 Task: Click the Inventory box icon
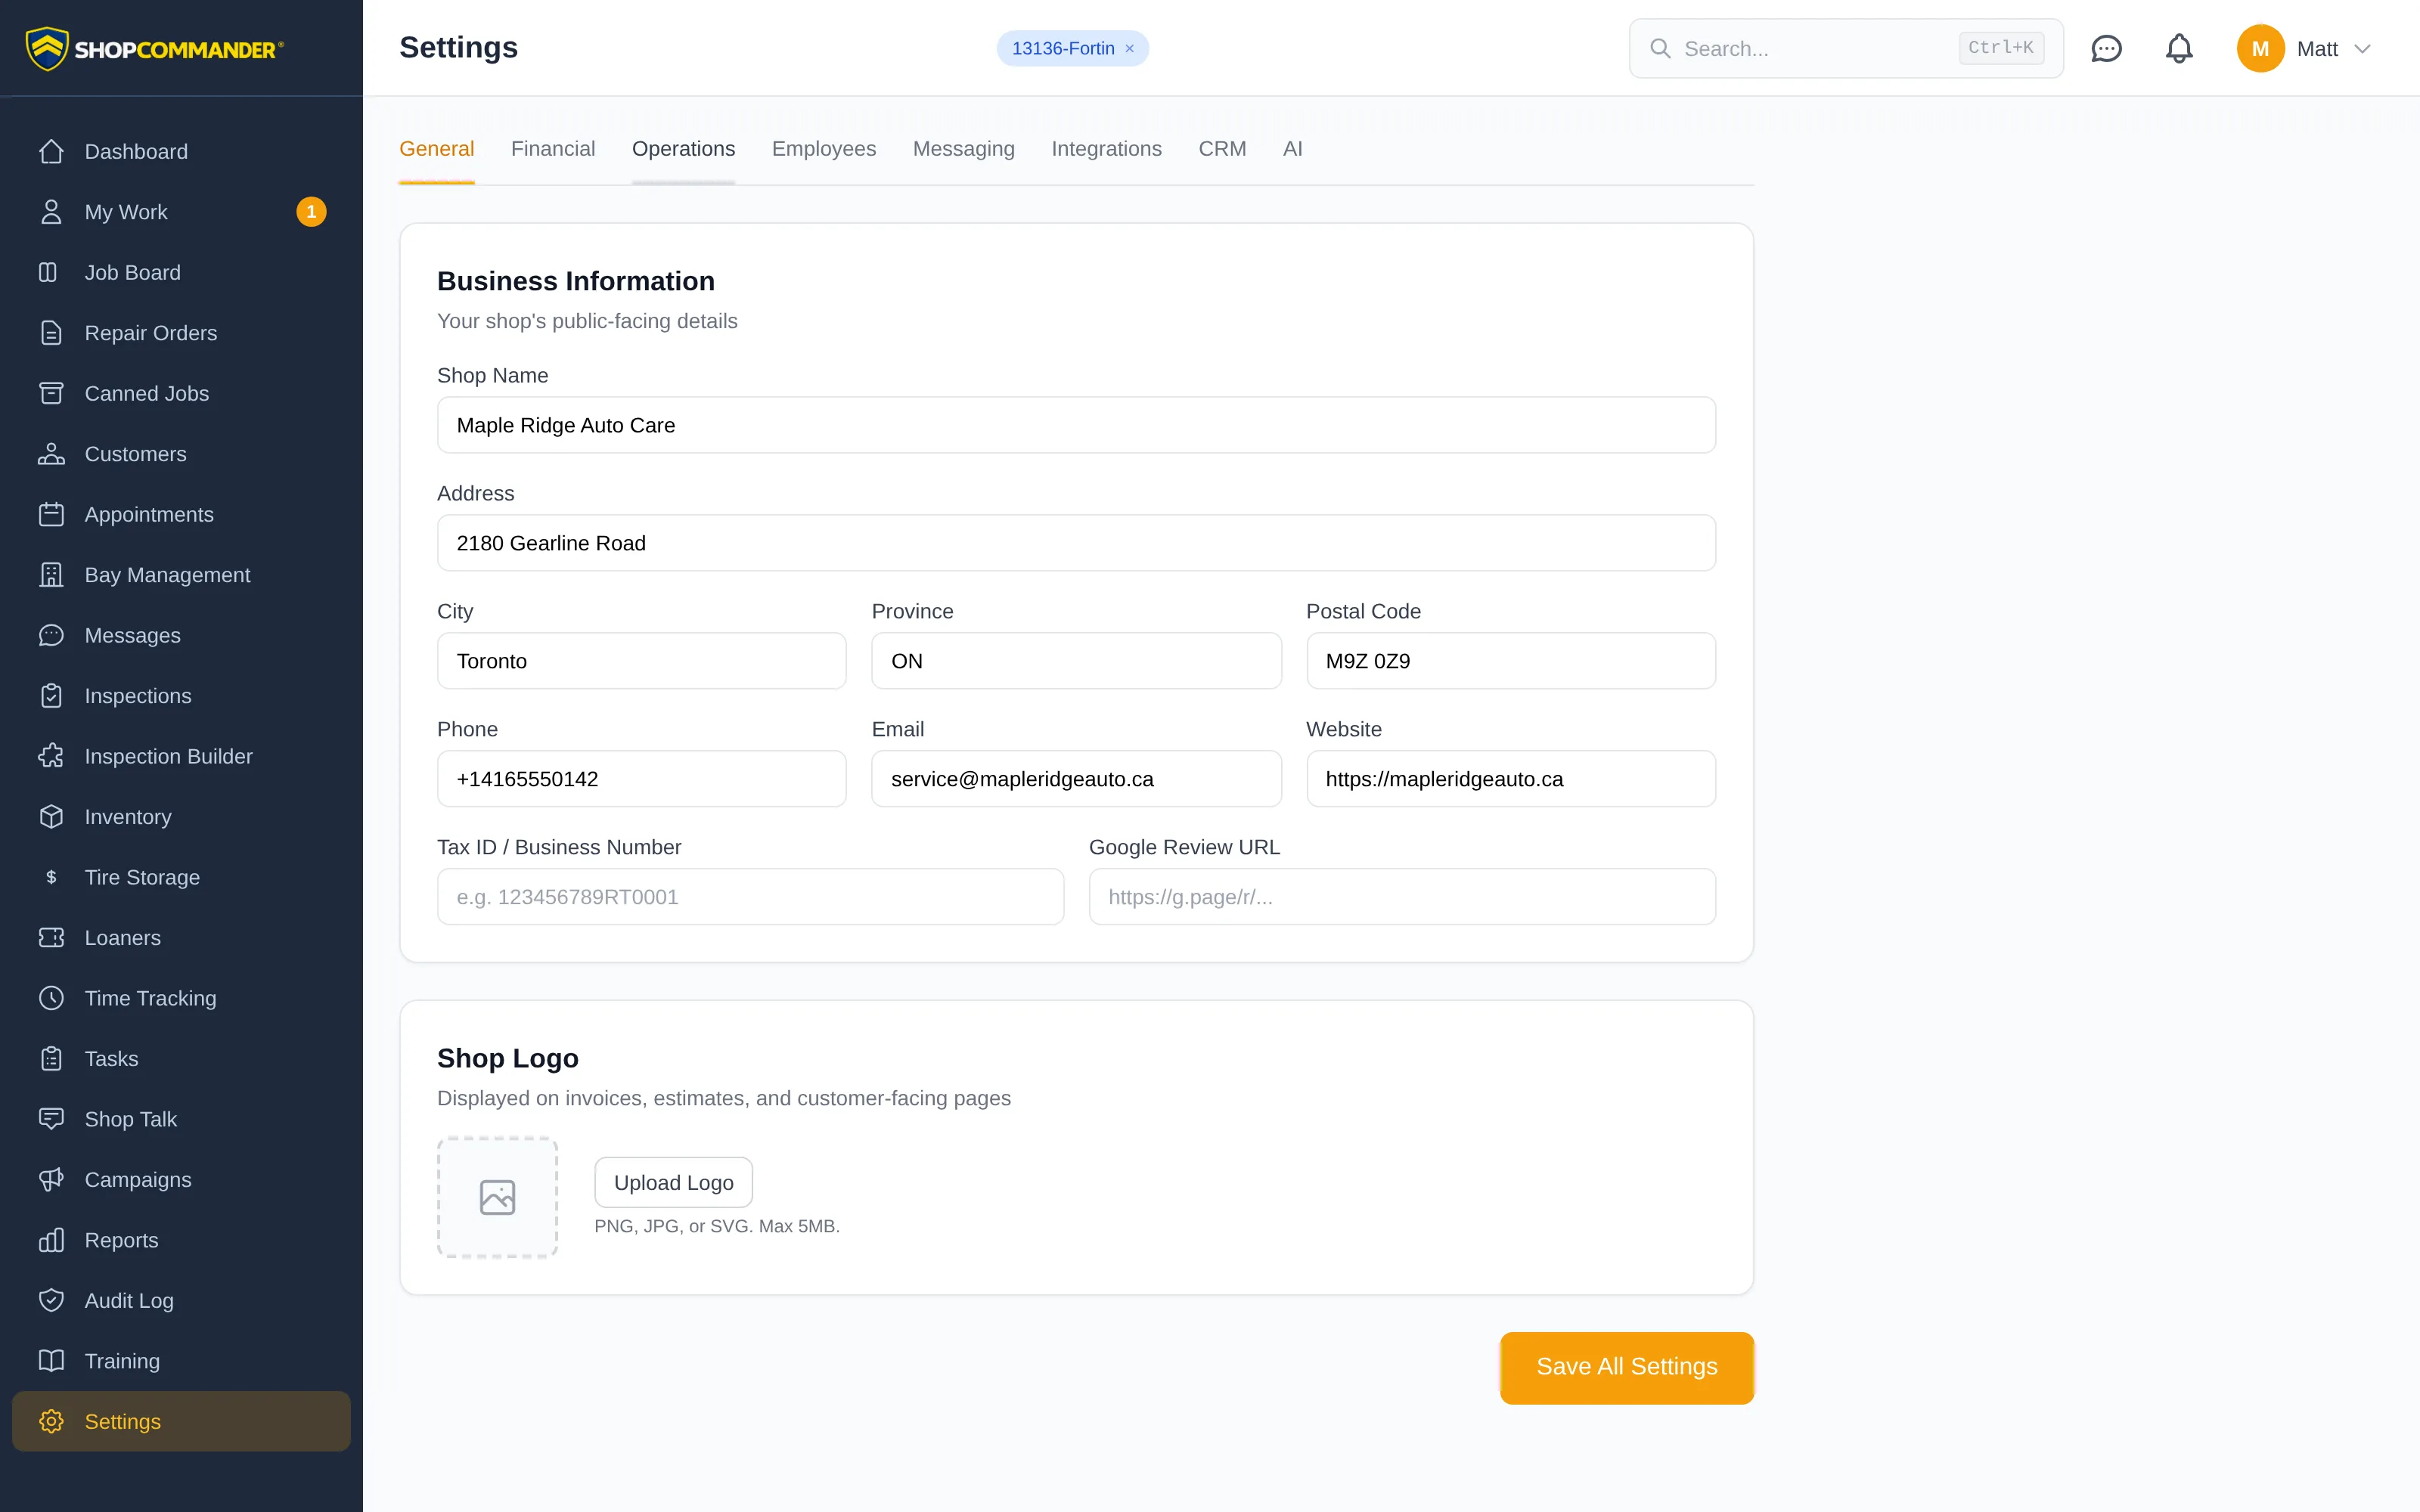(51, 817)
